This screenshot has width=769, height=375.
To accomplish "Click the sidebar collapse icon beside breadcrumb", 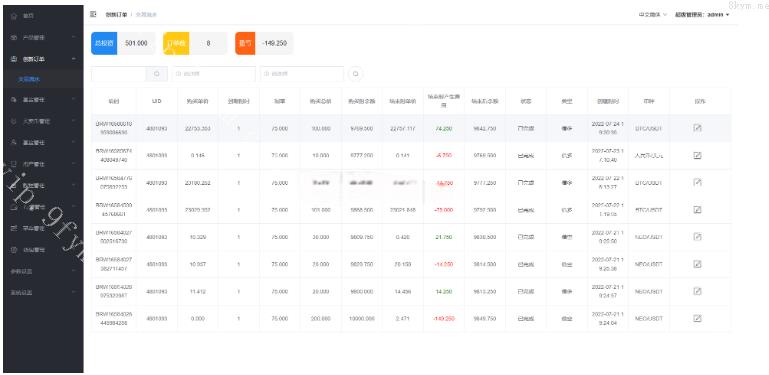I will pos(93,14).
